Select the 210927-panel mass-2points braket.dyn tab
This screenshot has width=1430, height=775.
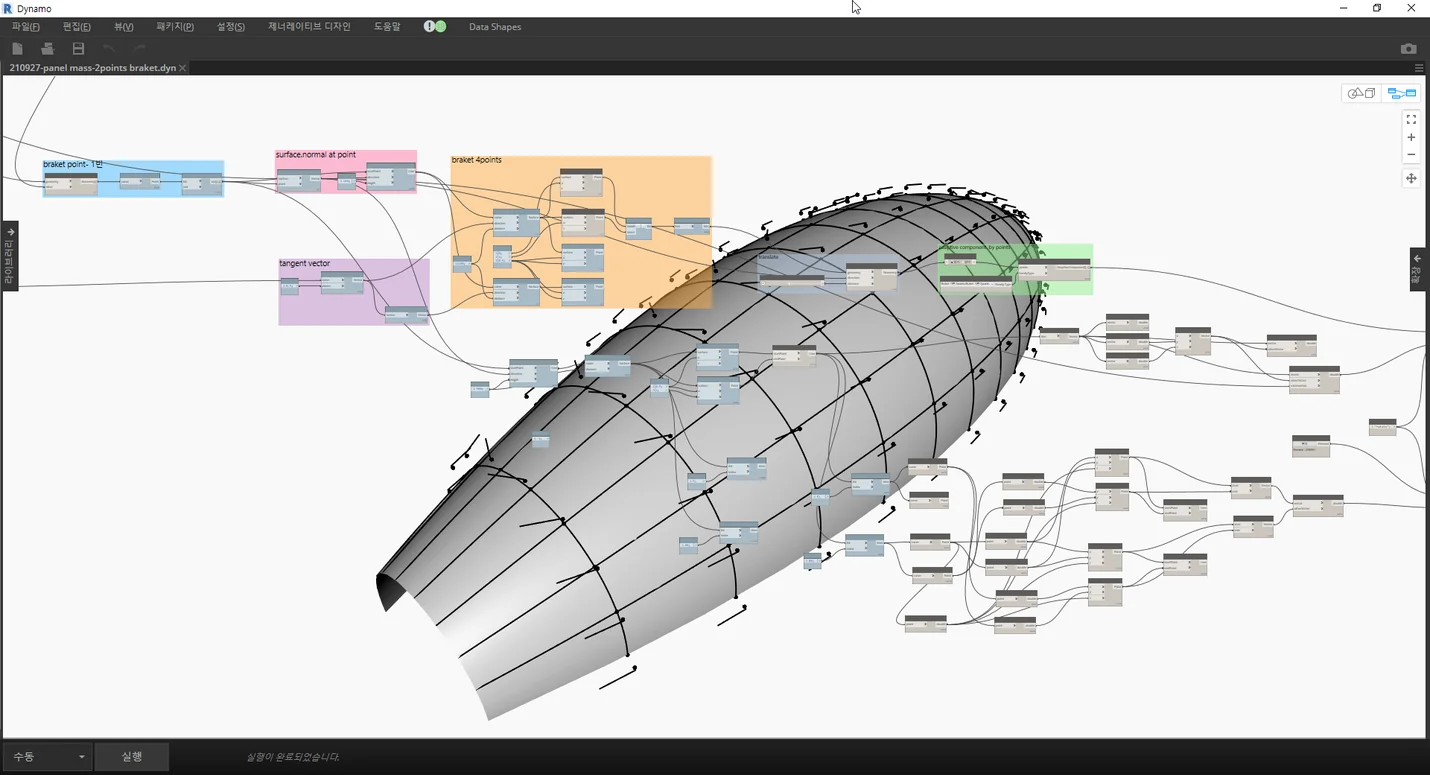92,68
